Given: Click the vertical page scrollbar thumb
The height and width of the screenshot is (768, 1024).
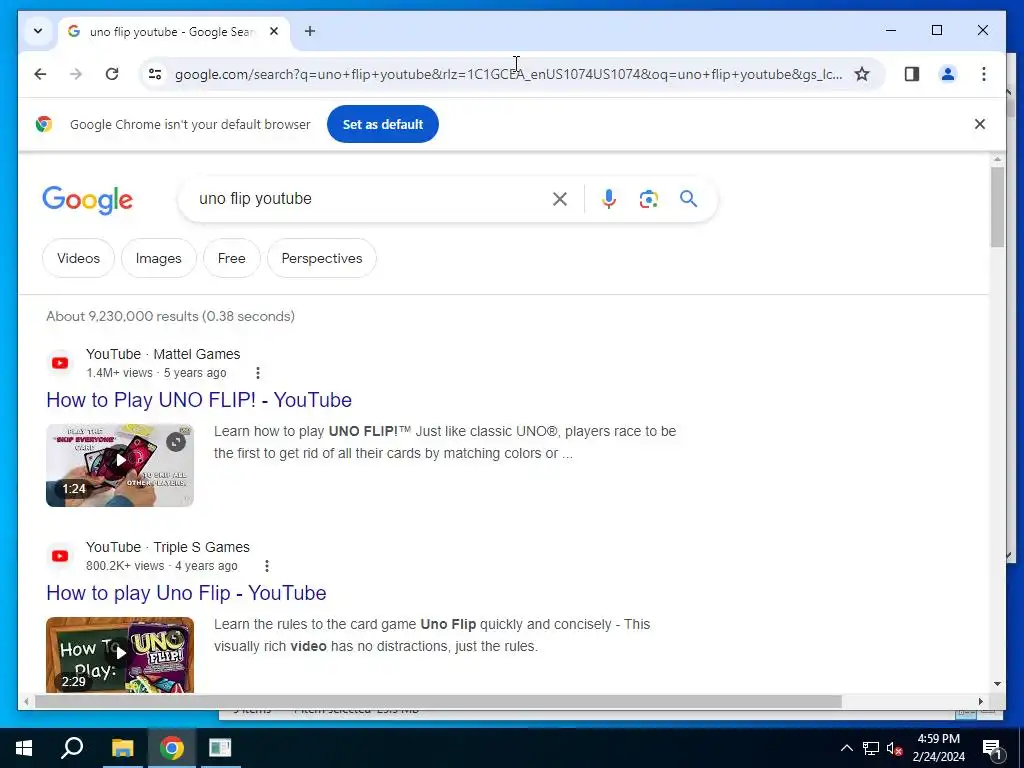Looking at the screenshot, I should pos(997,207).
